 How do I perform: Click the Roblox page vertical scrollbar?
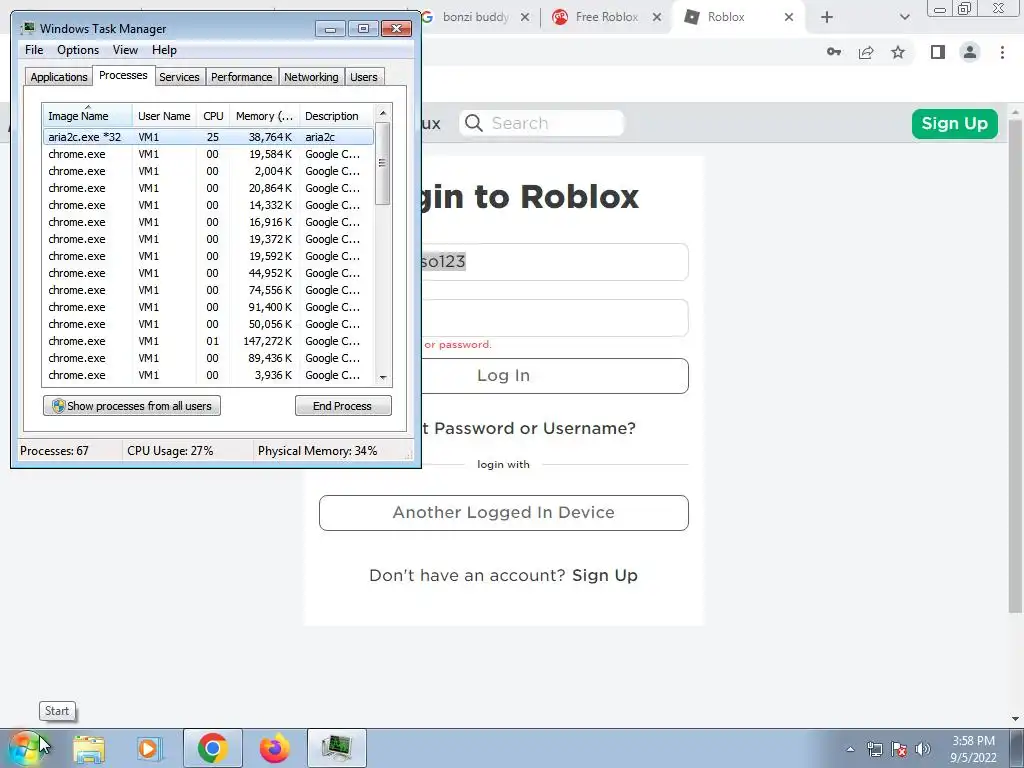click(x=1015, y=366)
